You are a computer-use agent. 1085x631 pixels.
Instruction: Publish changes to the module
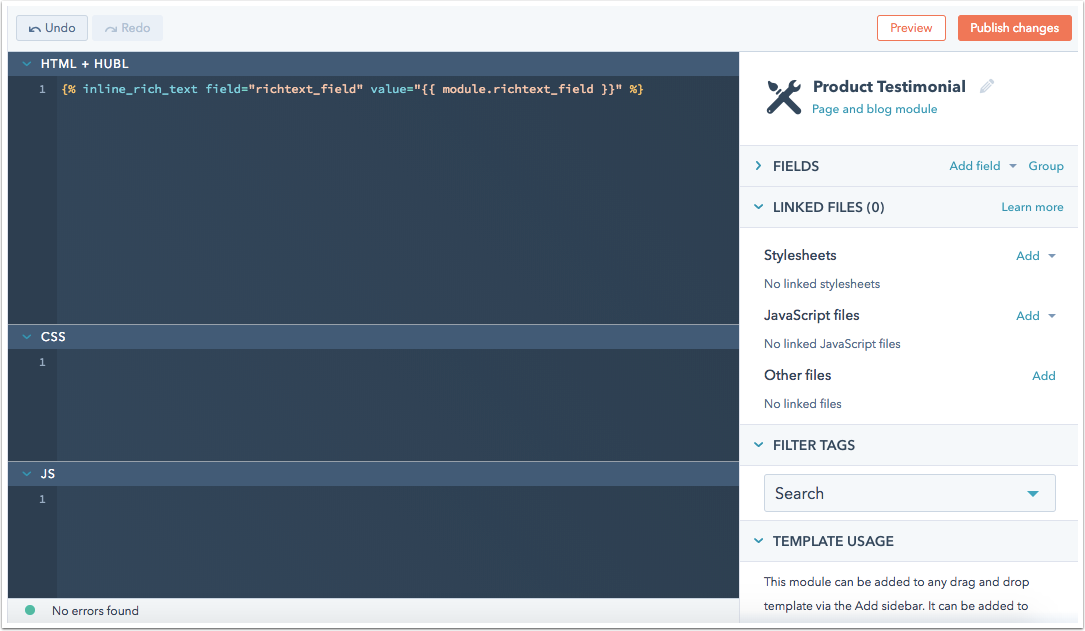coord(1014,28)
